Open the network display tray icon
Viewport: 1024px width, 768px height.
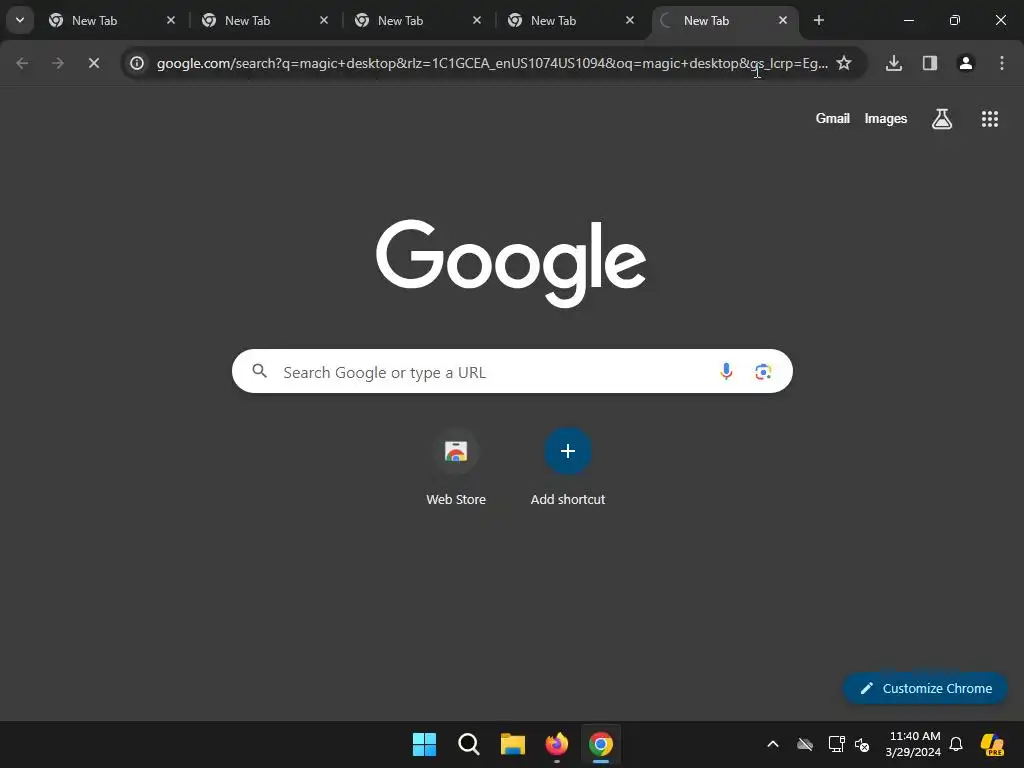836,744
